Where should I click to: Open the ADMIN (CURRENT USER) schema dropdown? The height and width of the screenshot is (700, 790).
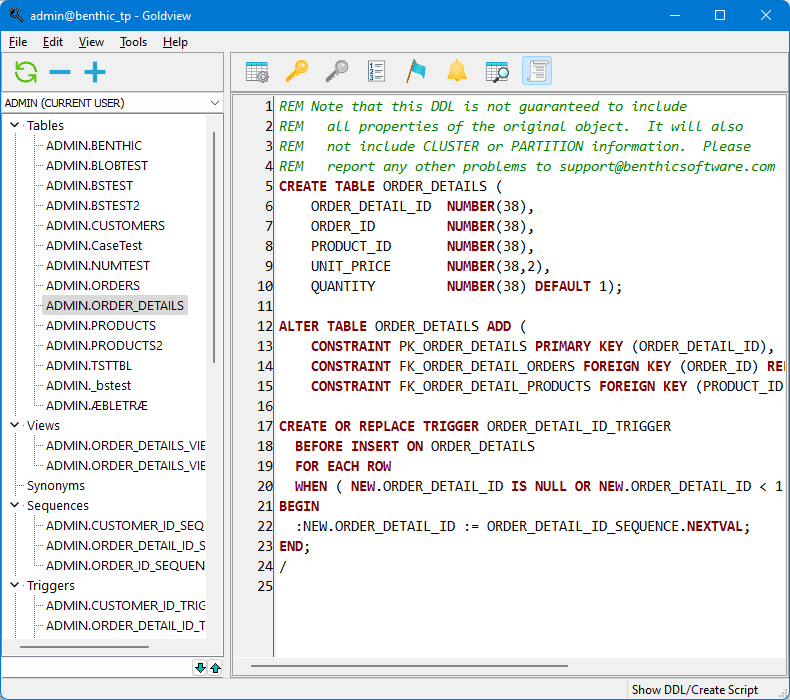(112, 103)
